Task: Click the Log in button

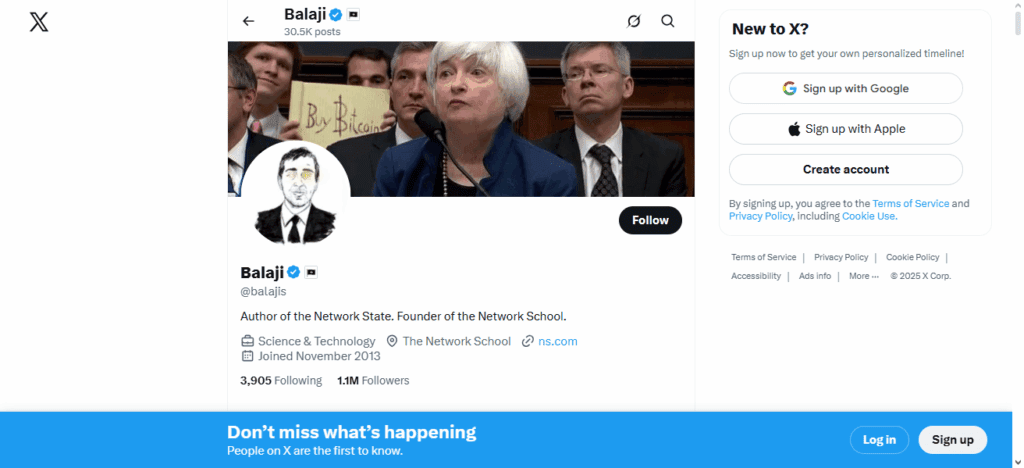Action: (879, 440)
